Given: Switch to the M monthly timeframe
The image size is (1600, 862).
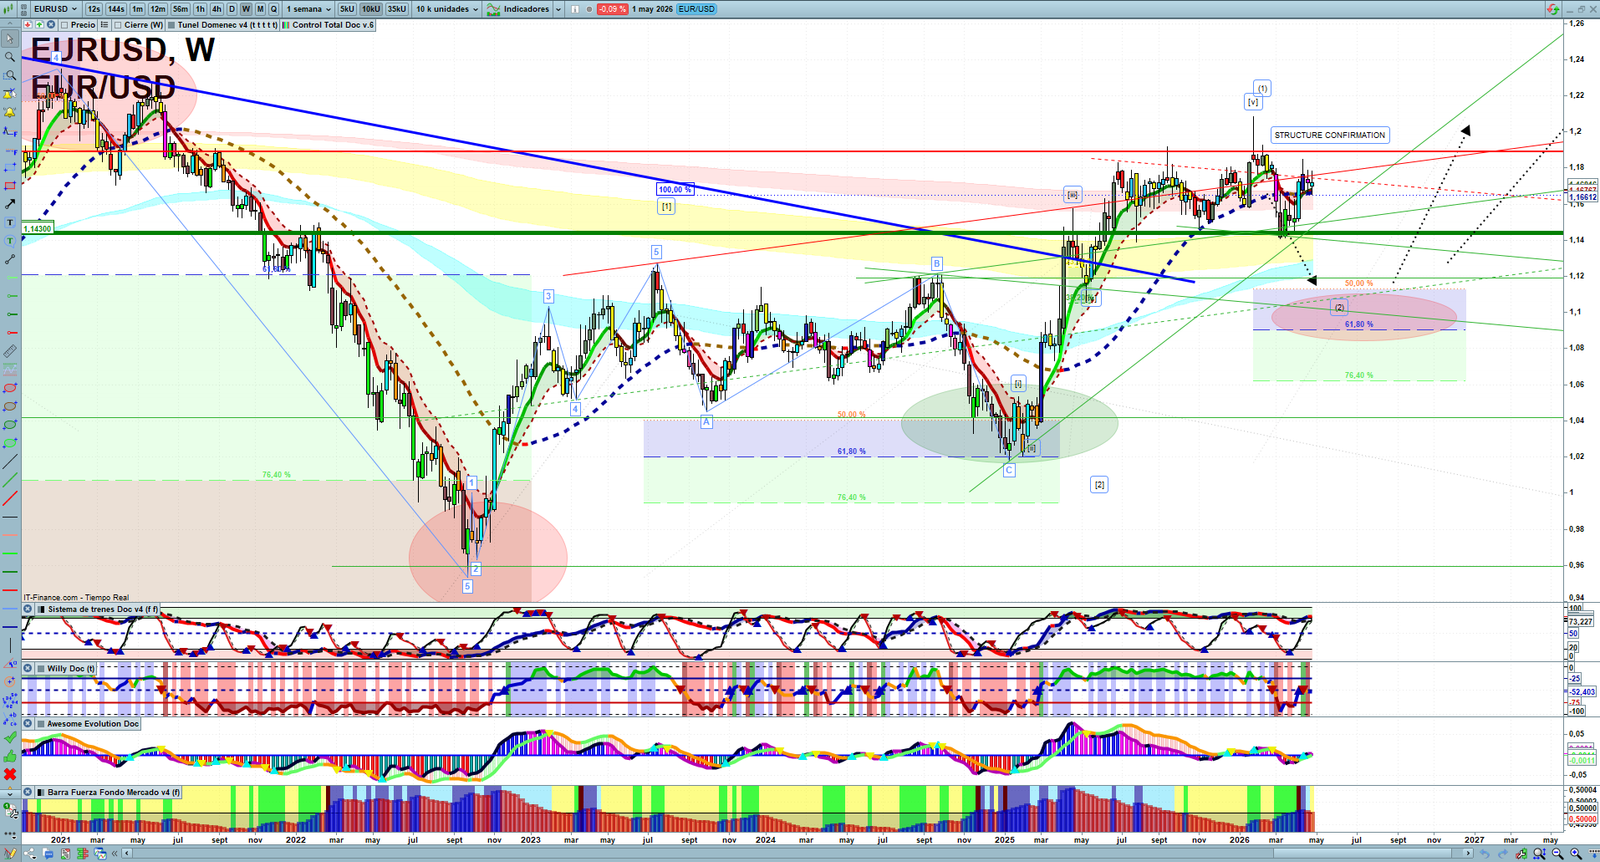Looking at the screenshot, I should tap(260, 9).
